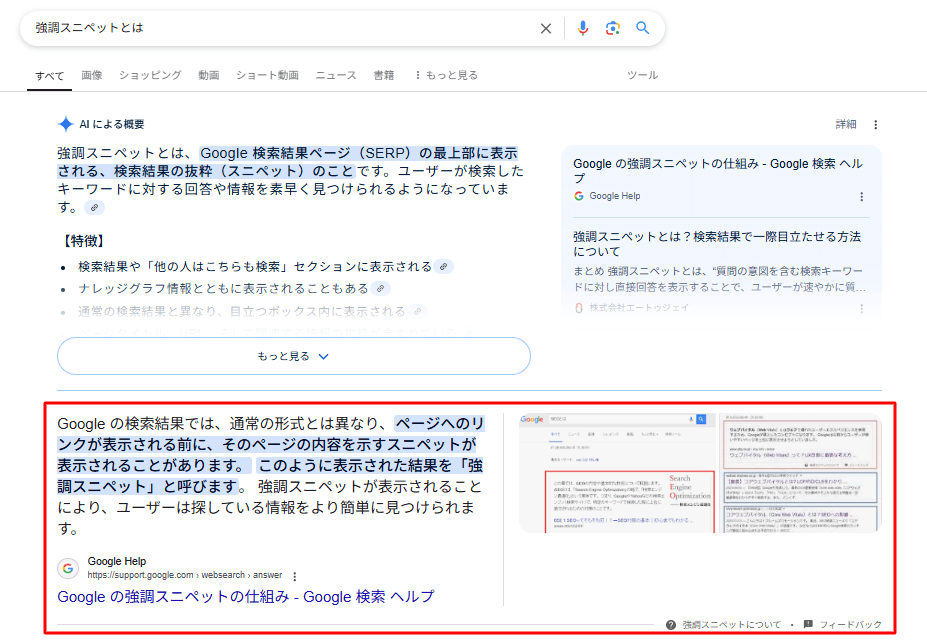Select the すべて tab
The image size is (927, 643).
click(50, 76)
